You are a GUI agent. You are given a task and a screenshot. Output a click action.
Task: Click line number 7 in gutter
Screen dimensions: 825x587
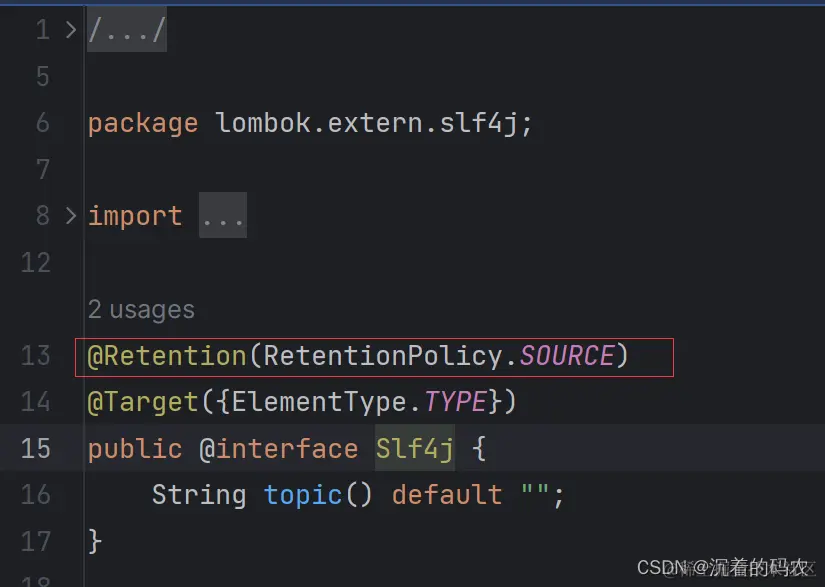coord(43,169)
